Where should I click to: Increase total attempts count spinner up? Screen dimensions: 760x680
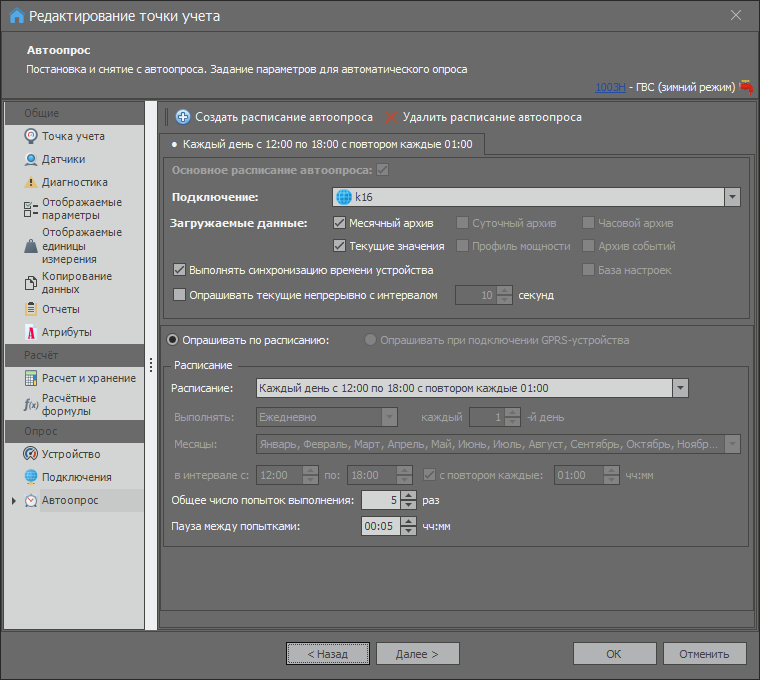408,495
